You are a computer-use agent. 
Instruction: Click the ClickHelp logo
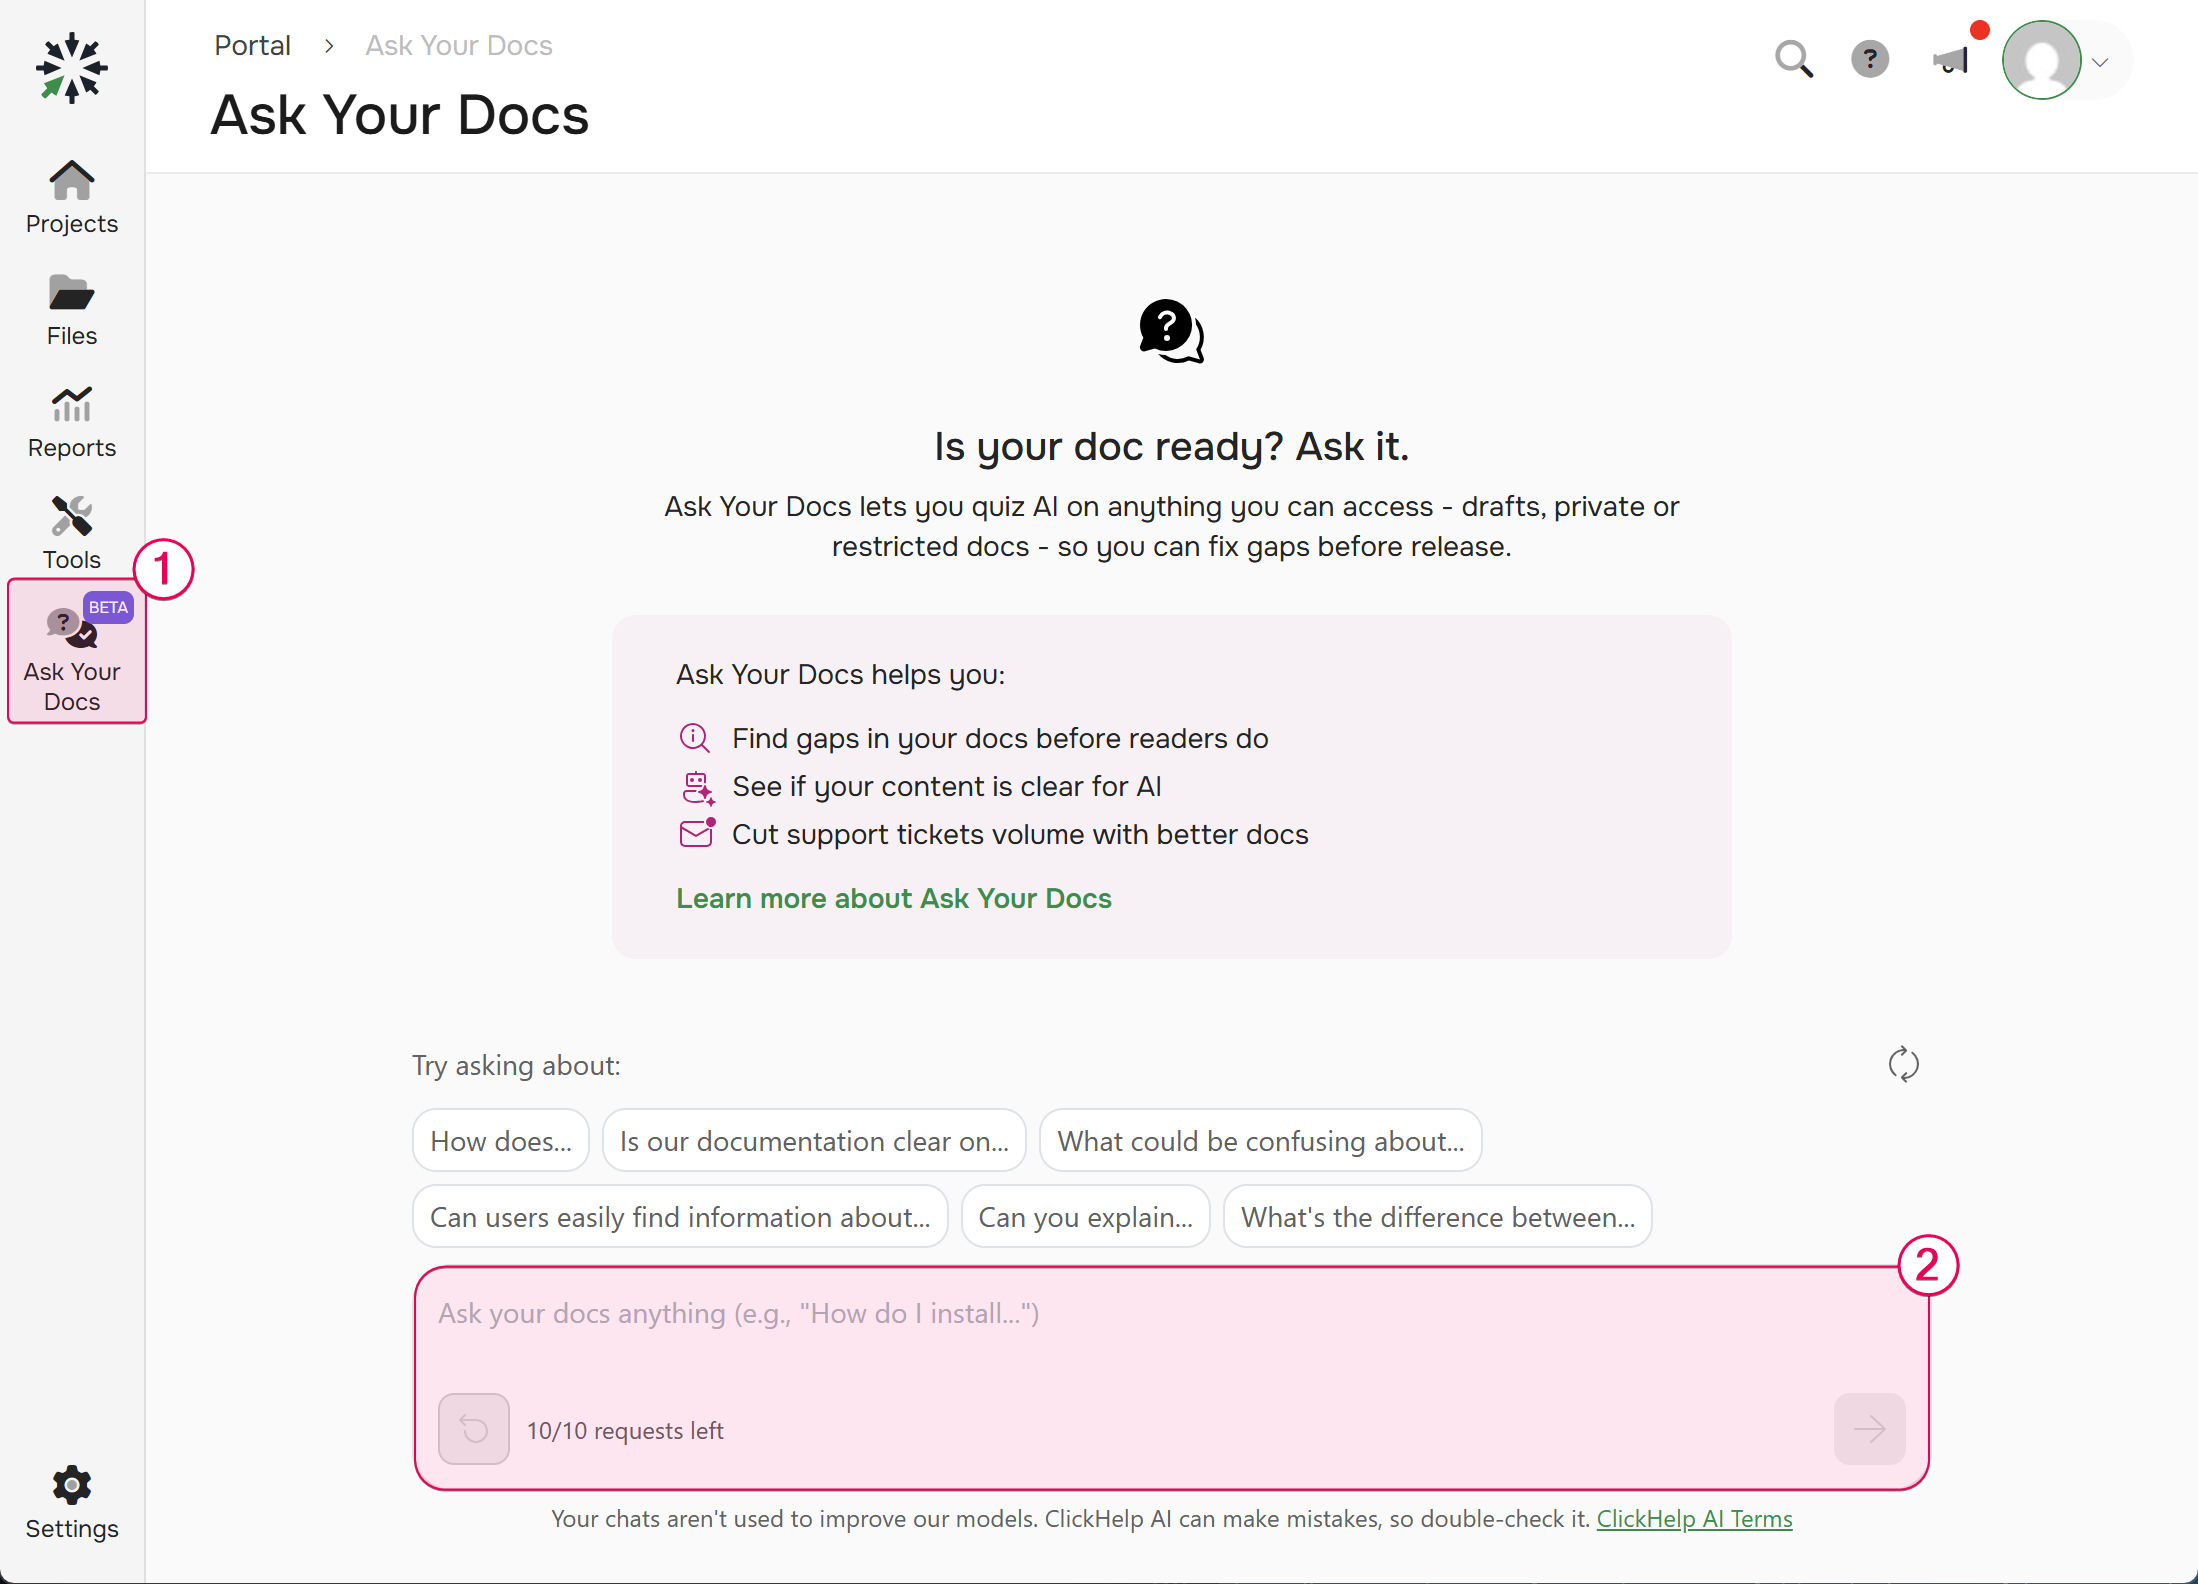point(71,68)
